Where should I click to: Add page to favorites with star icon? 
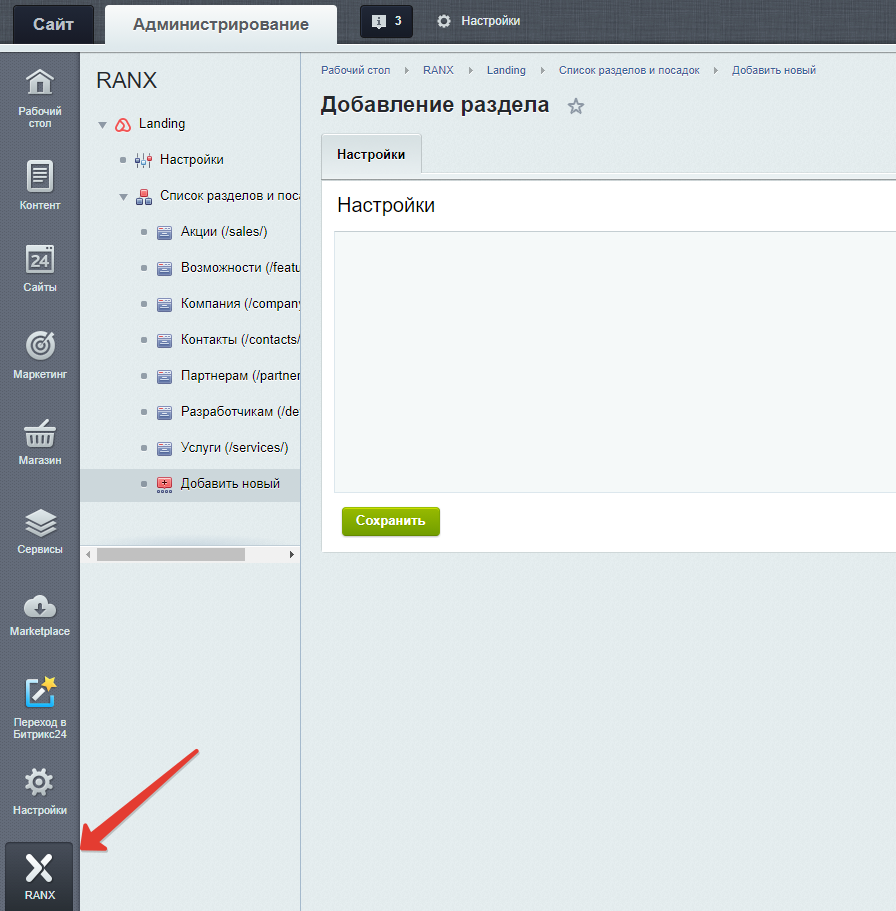click(575, 106)
